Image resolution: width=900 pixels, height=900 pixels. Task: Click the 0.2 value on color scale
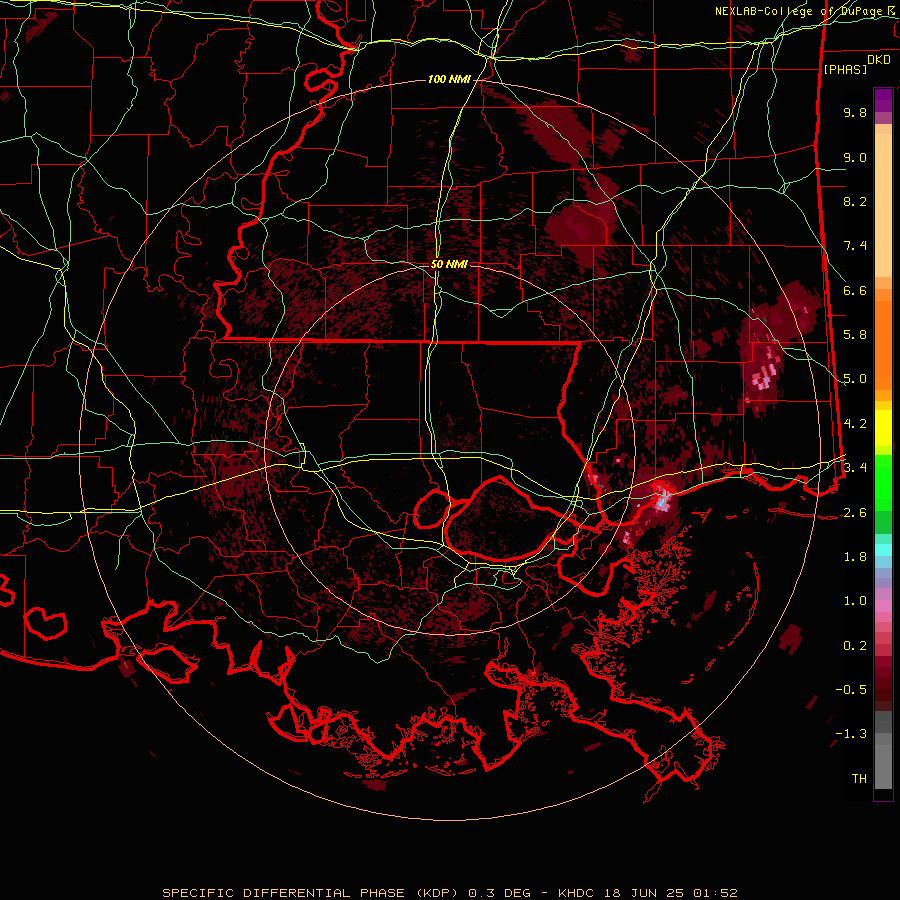coord(855,646)
